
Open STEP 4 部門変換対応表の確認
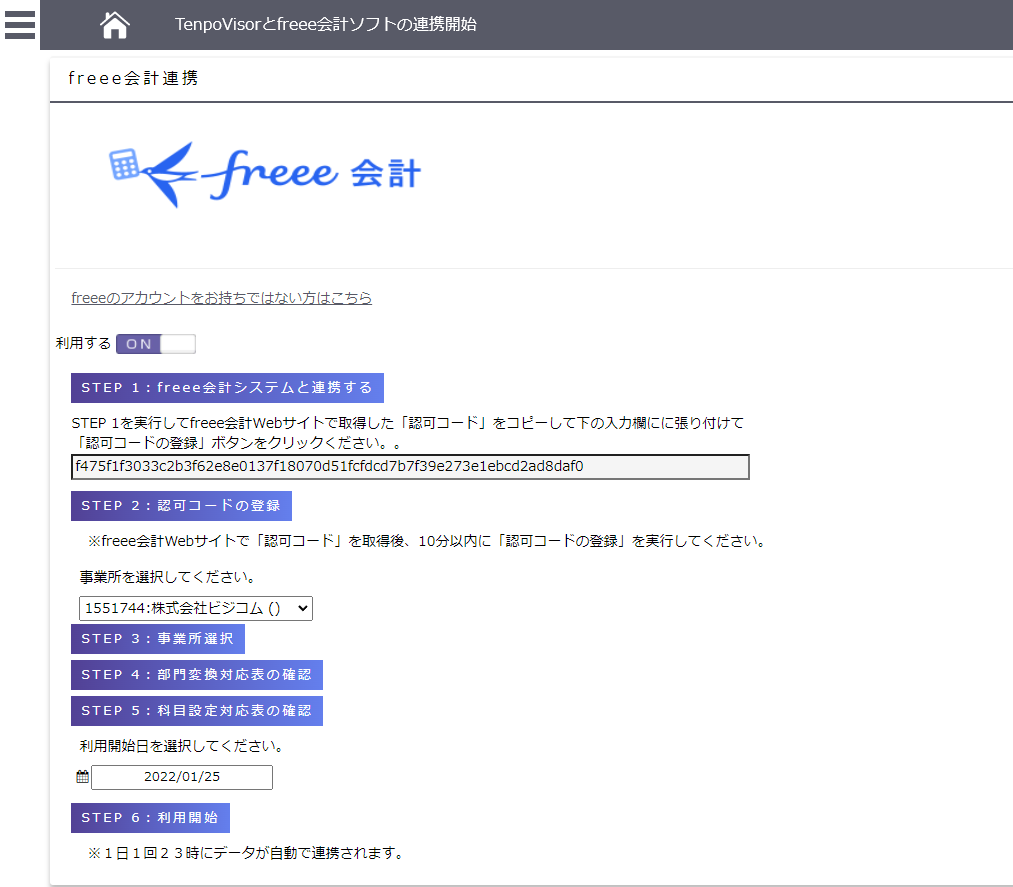(196, 675)
